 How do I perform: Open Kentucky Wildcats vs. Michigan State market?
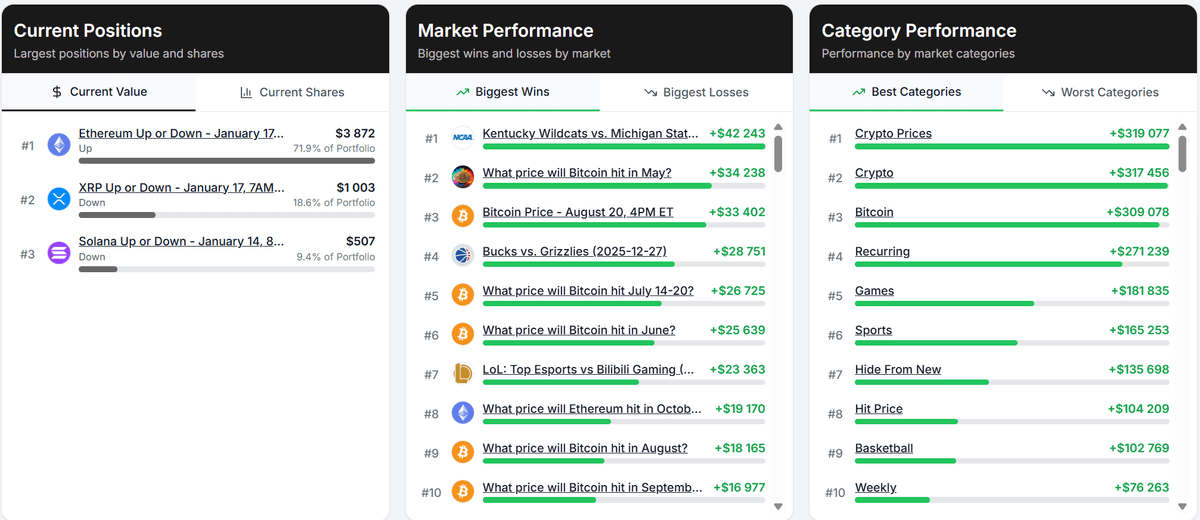(590, 133)
